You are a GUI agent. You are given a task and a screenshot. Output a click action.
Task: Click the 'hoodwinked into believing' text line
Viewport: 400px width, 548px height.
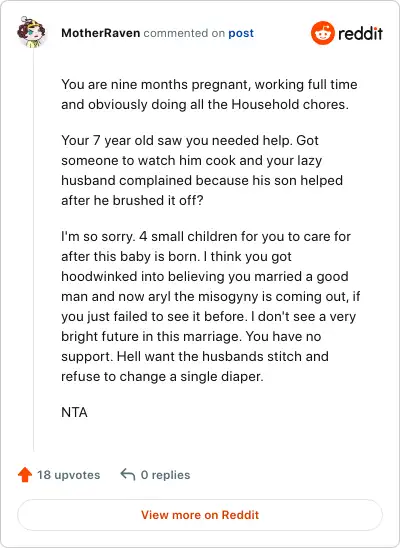[205, 276]
